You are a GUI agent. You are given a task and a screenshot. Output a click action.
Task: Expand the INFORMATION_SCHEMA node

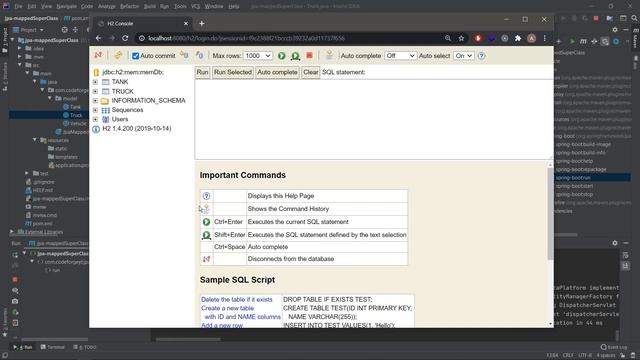(95, 100)
